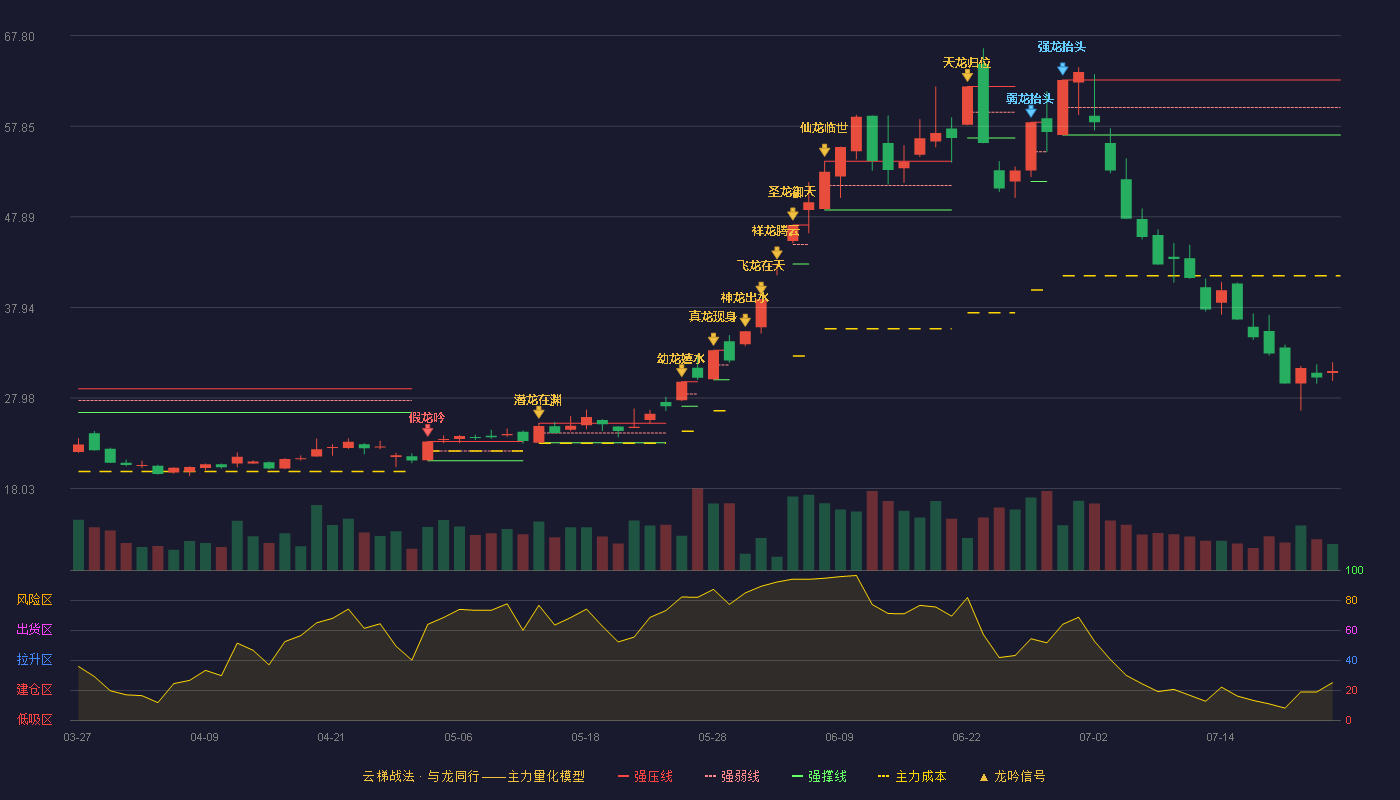
Task: Click the 20 indicator scale value
Action: tap(1351, 691)
